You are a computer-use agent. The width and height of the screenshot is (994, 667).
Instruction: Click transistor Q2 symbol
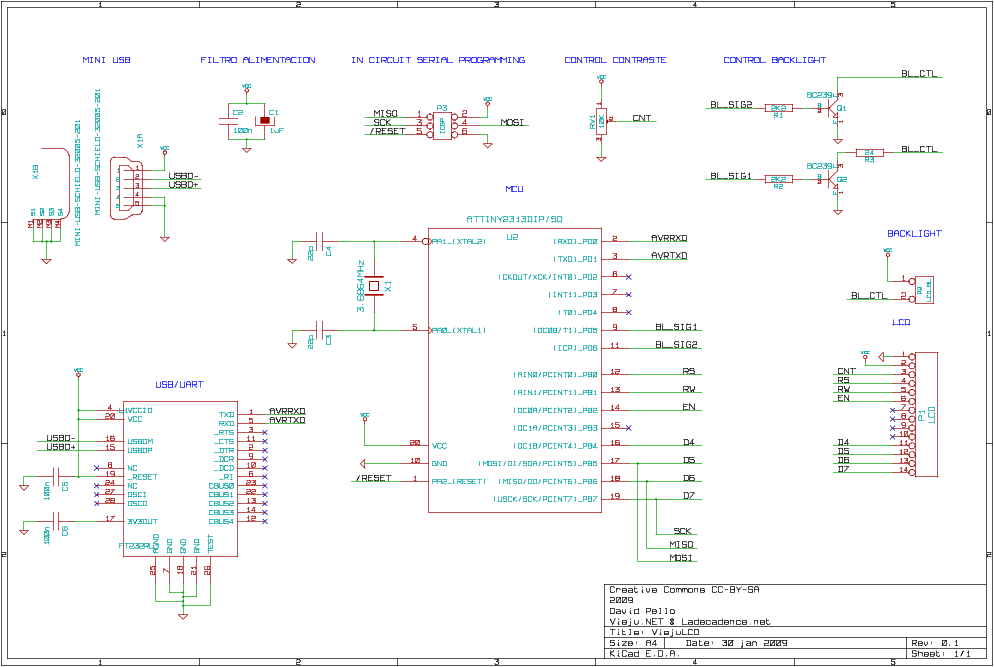(833, 179)
